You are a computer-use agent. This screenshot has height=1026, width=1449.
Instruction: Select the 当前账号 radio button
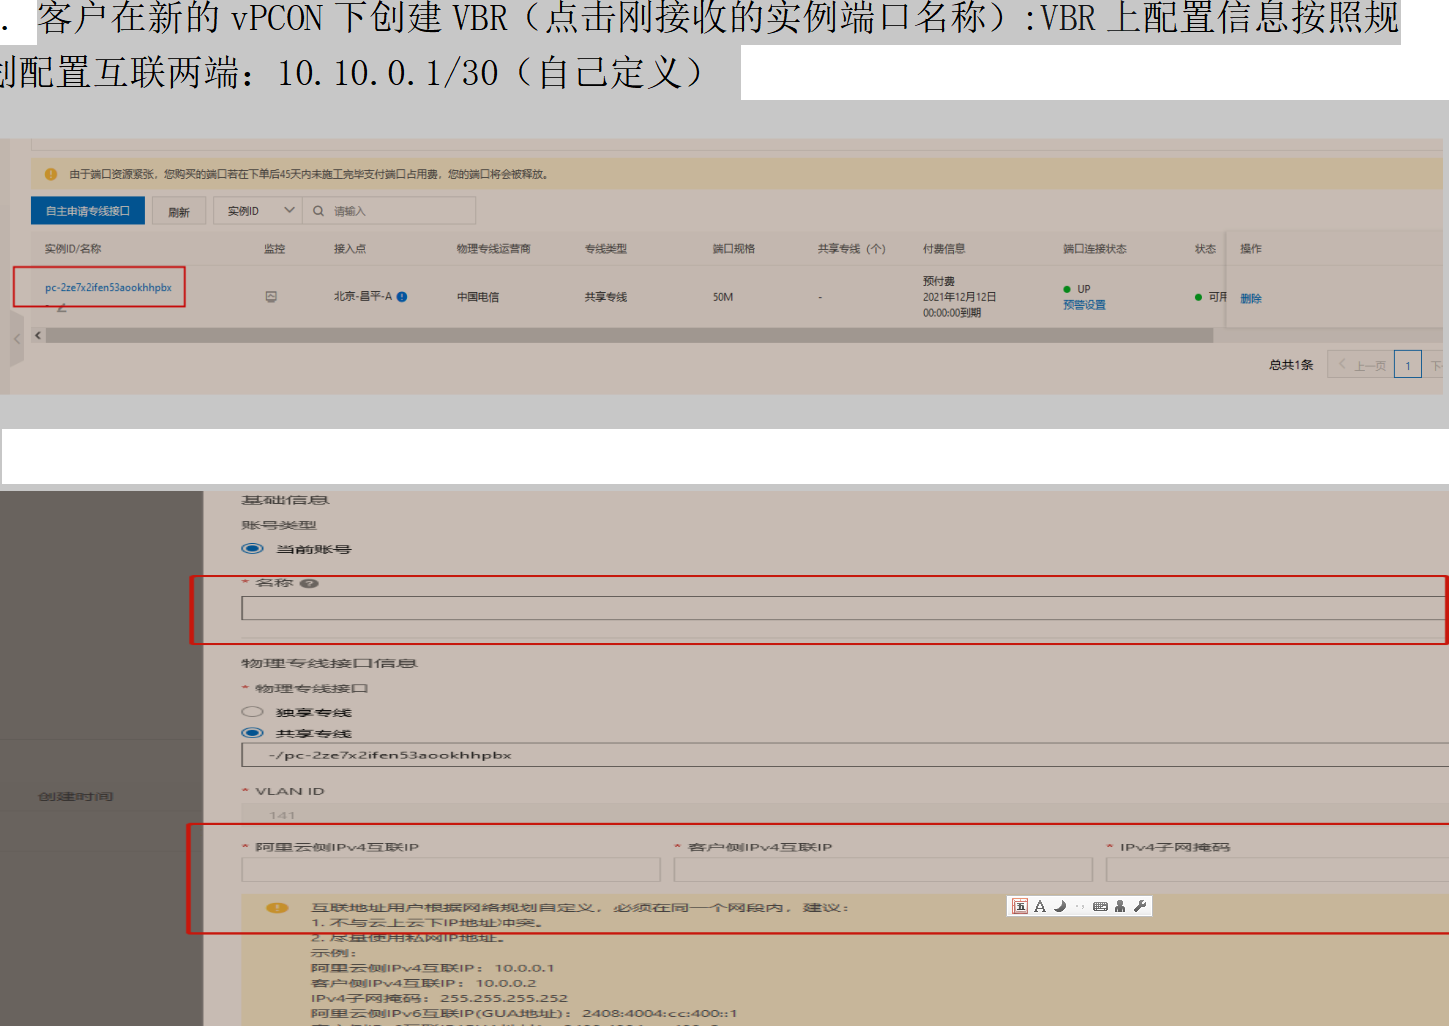tap(252, 548)
